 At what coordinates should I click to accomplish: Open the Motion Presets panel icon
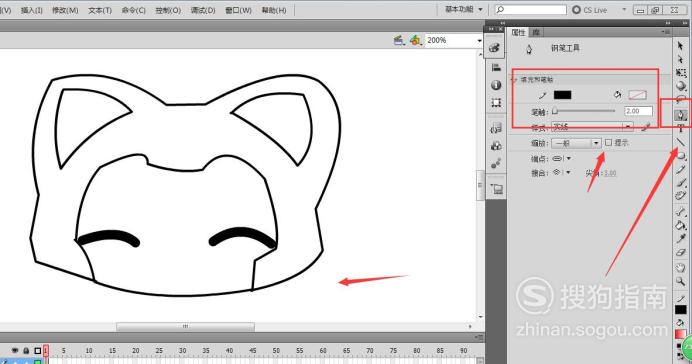point(496,164)
